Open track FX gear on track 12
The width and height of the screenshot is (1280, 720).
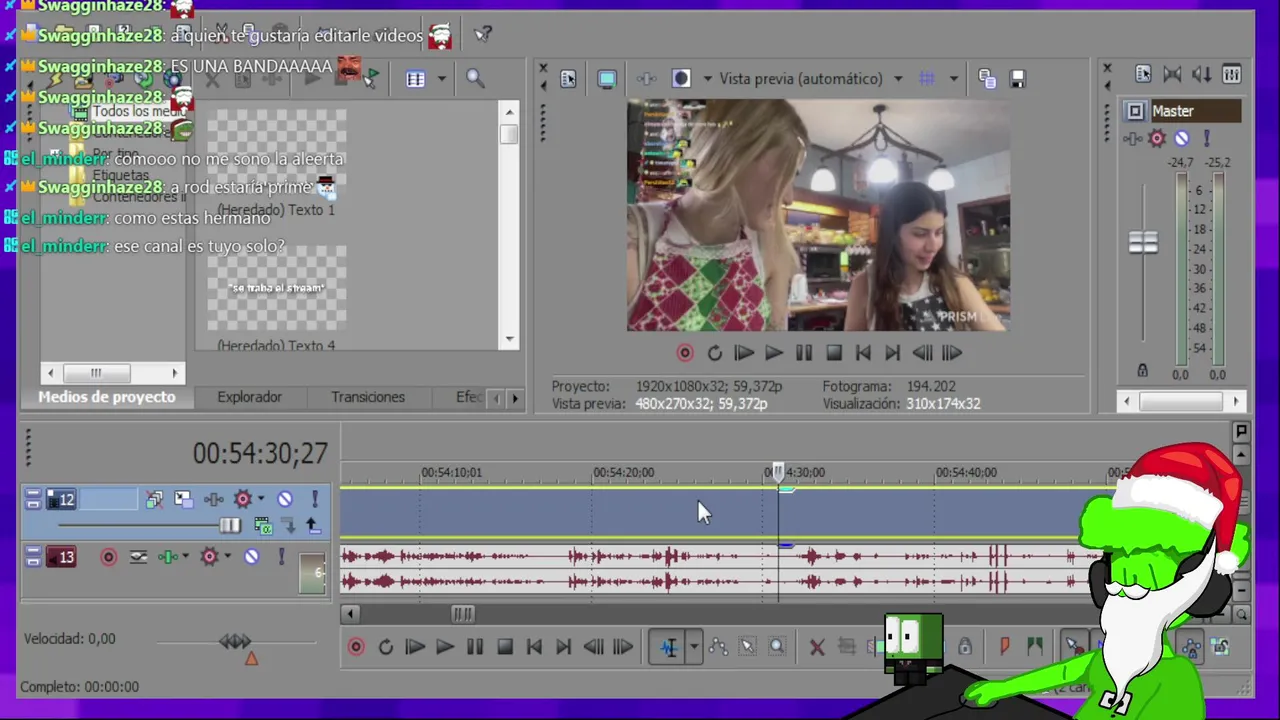[x=242, y=499]
